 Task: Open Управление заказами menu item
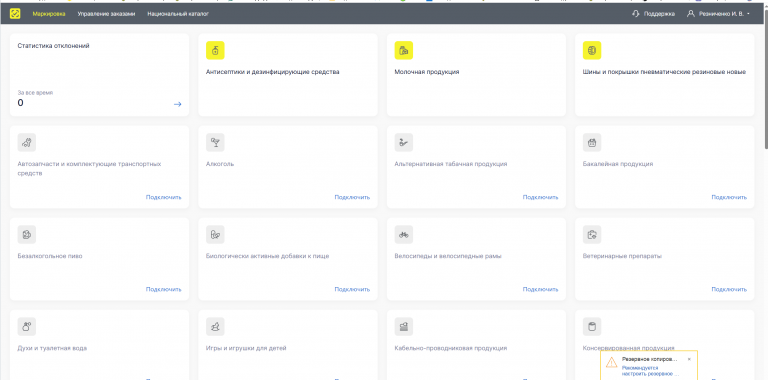106,14
